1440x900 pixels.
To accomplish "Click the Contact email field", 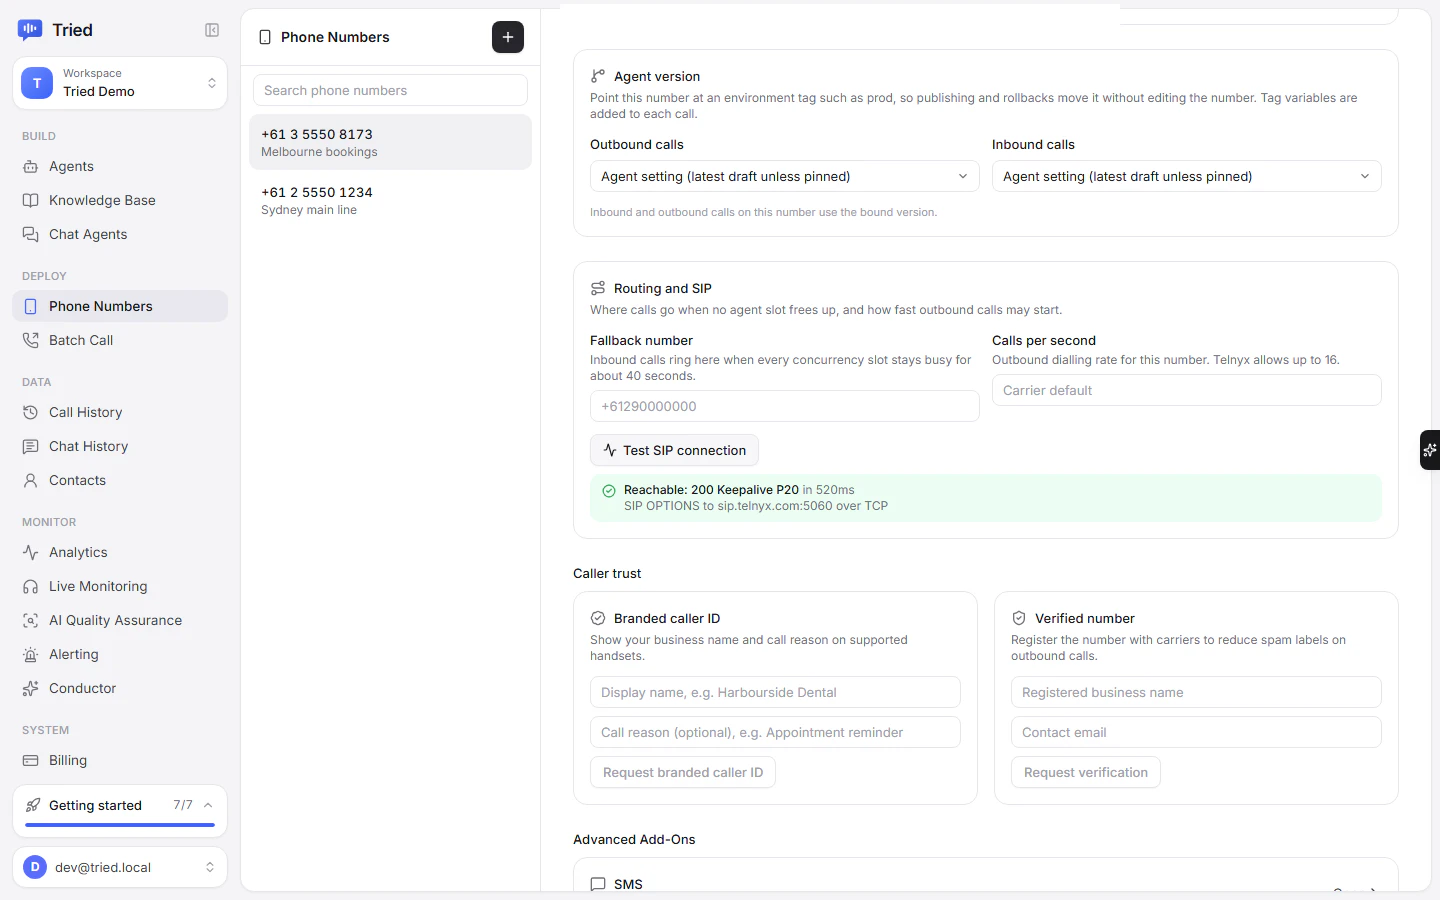I will 1196,732.
